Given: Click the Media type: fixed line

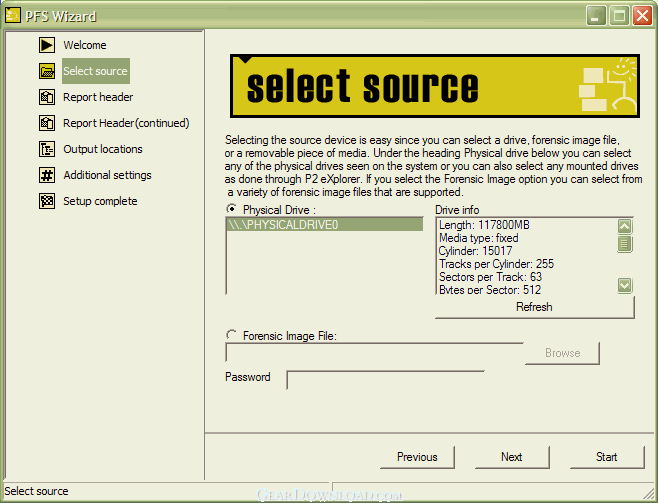Looking at the screenshot, I should pos(479,238).
